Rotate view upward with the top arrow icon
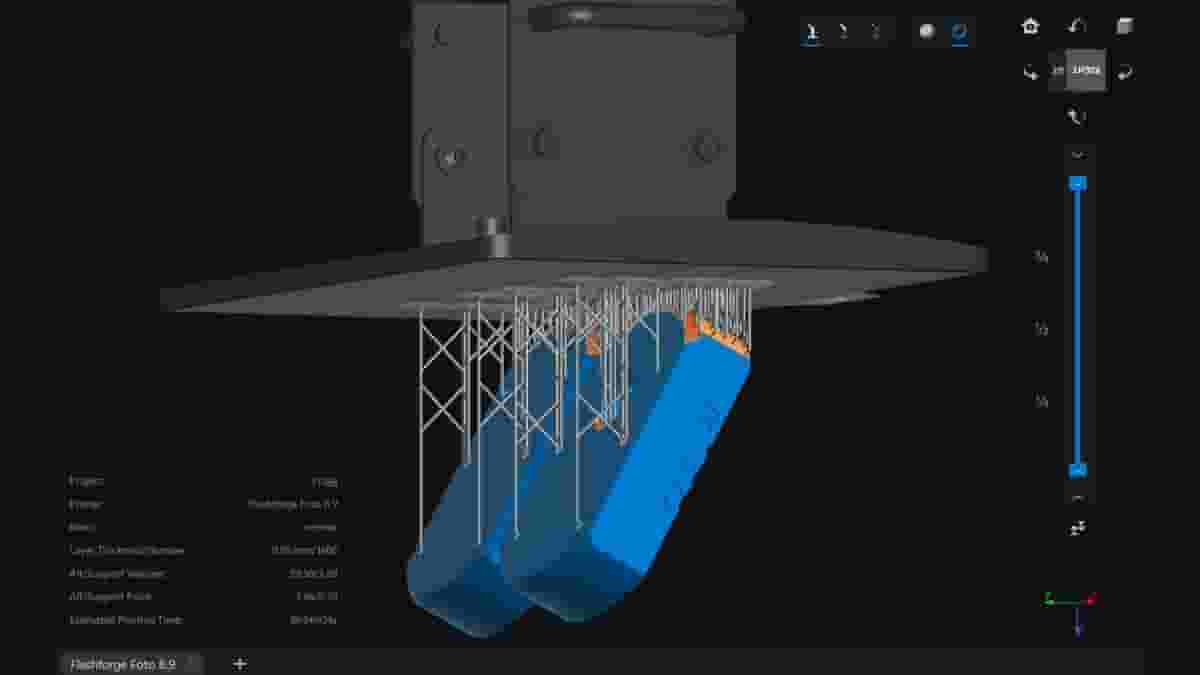The image size is (1200, 675). (x=1077, y=26)
